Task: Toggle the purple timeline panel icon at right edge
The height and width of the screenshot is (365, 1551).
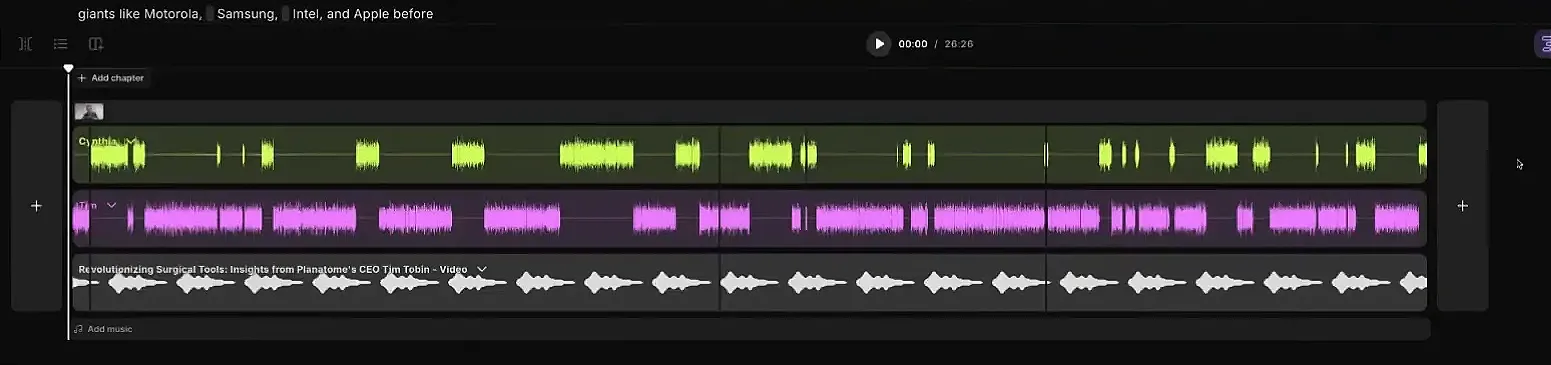Action: coord(1543,44)
